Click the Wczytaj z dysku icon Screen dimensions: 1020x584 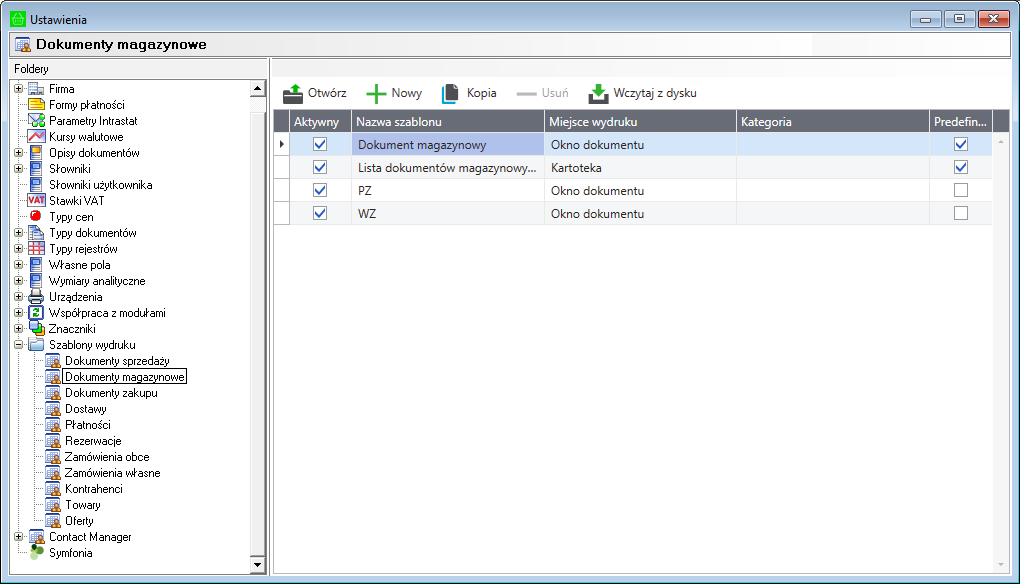pyautogui.click(x=598, y=93)
